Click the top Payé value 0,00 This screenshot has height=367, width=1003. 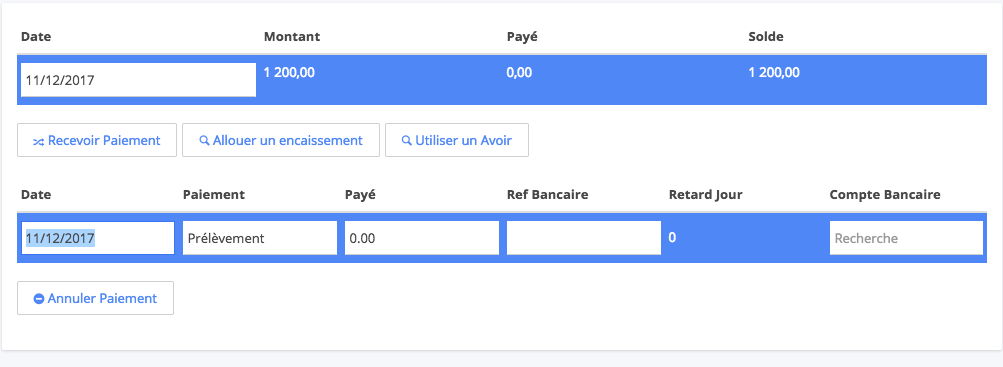[519, 72]
